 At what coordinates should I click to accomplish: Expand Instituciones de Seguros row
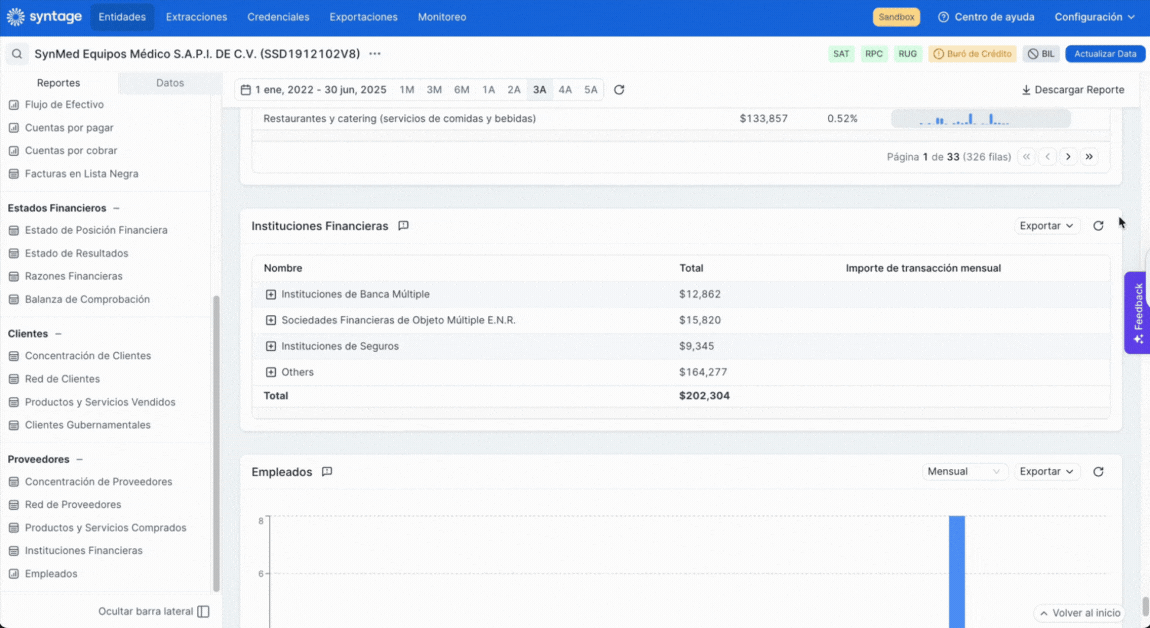271,346
